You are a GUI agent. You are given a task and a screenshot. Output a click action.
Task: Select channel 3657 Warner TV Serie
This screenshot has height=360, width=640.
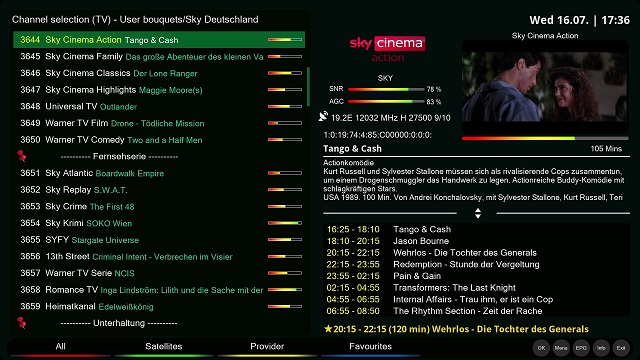[159, 273]
